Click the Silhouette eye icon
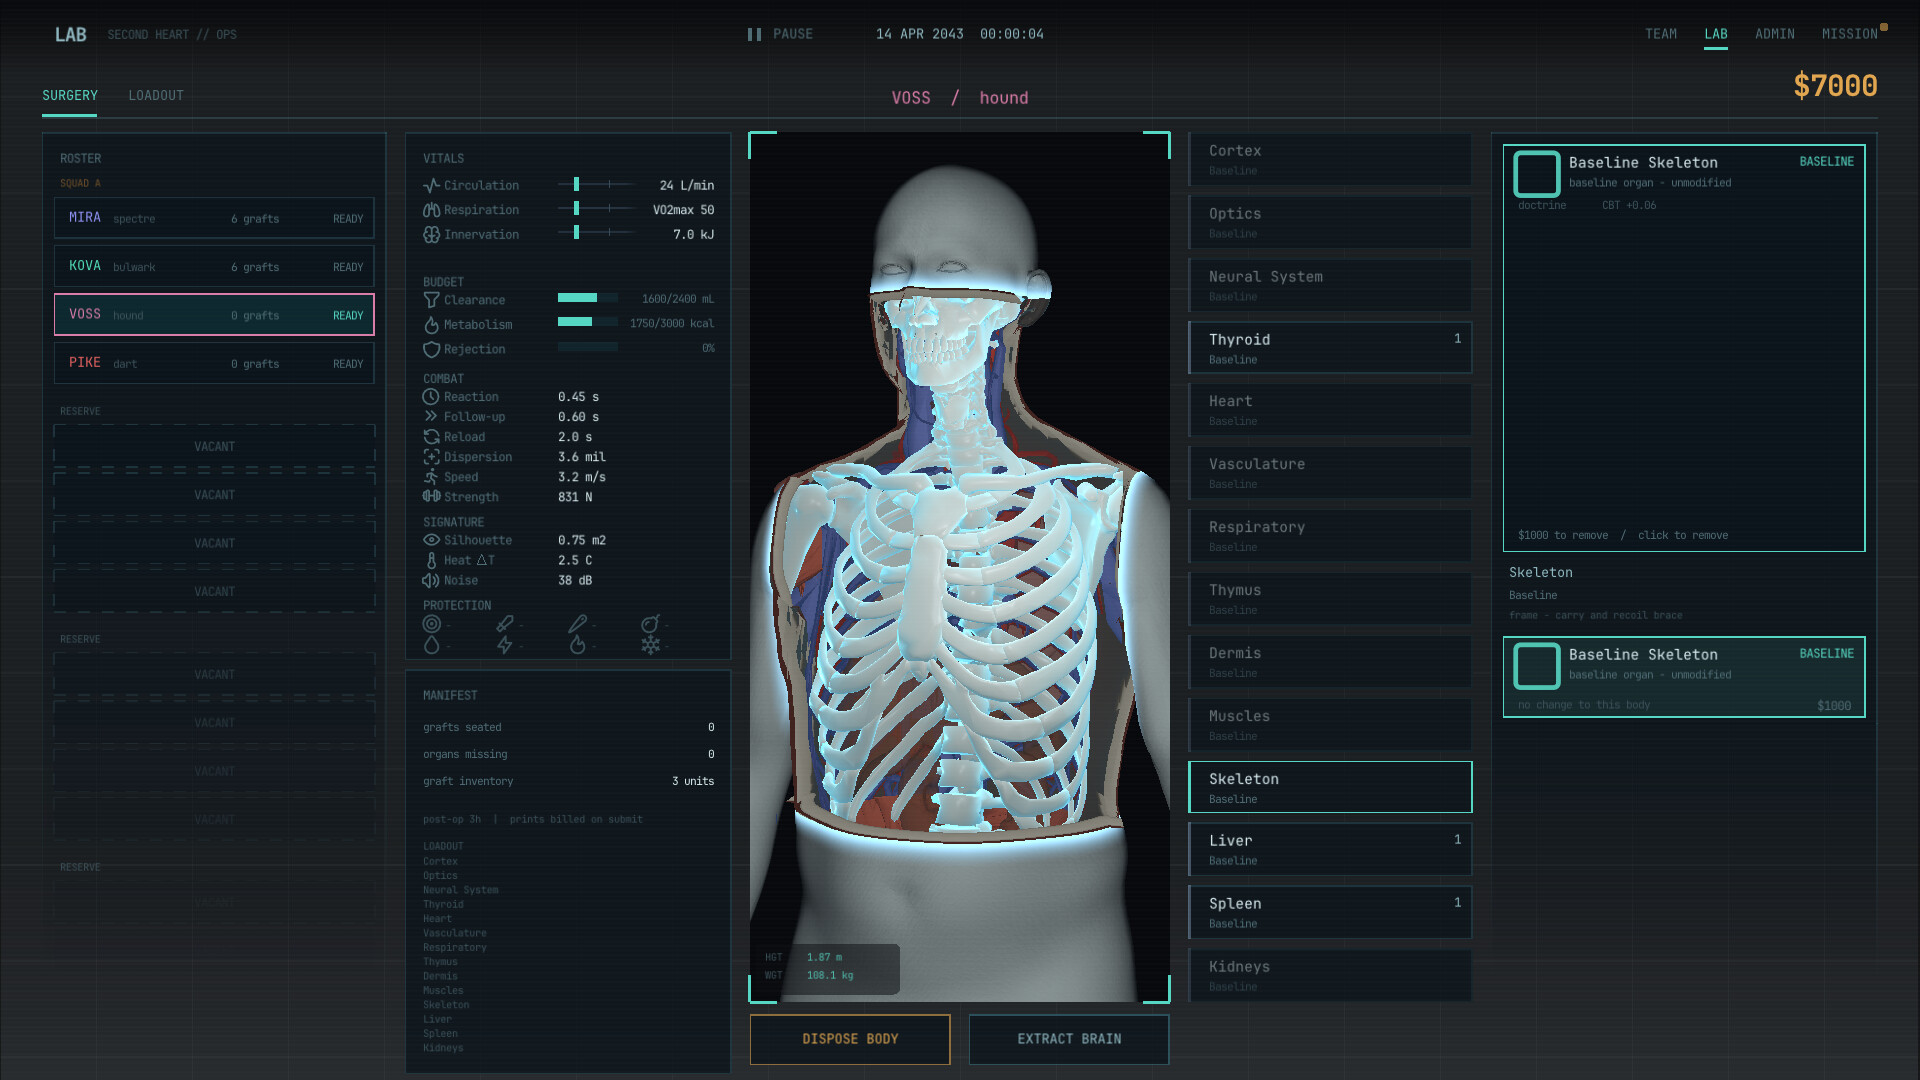This screenshot has height=1080, width=1920. 431,540
